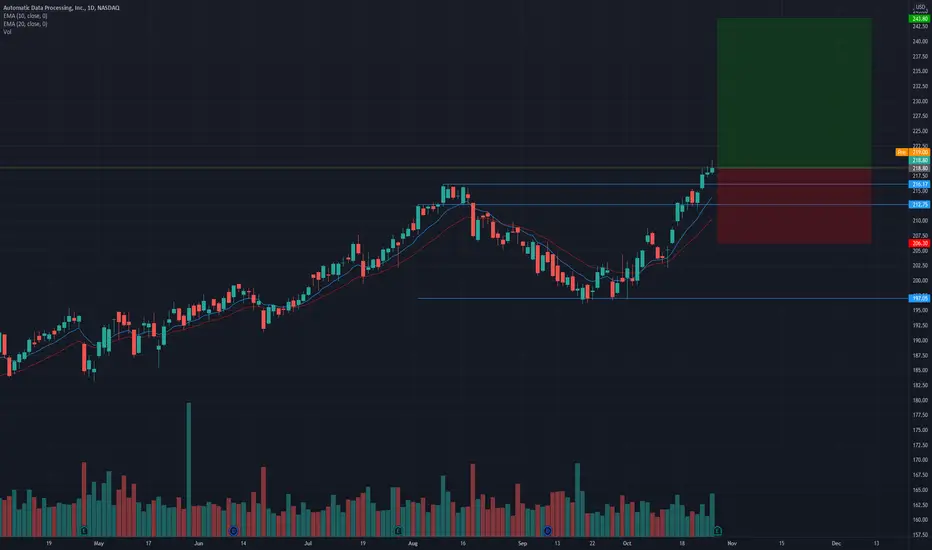This screenshot has height=550, width=932.
Task: Open the USD currency selector
Action: click(921, 7)
